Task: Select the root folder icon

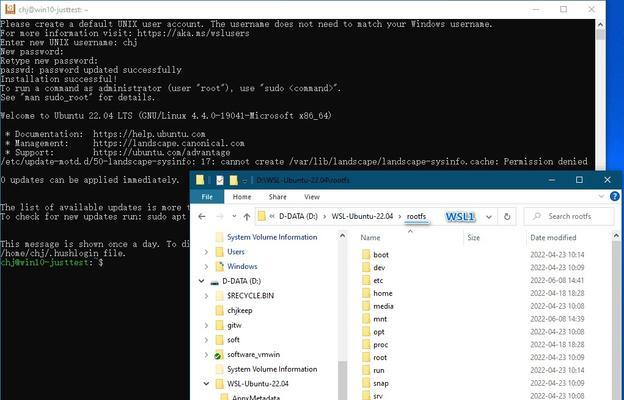Action: point(366,357)
